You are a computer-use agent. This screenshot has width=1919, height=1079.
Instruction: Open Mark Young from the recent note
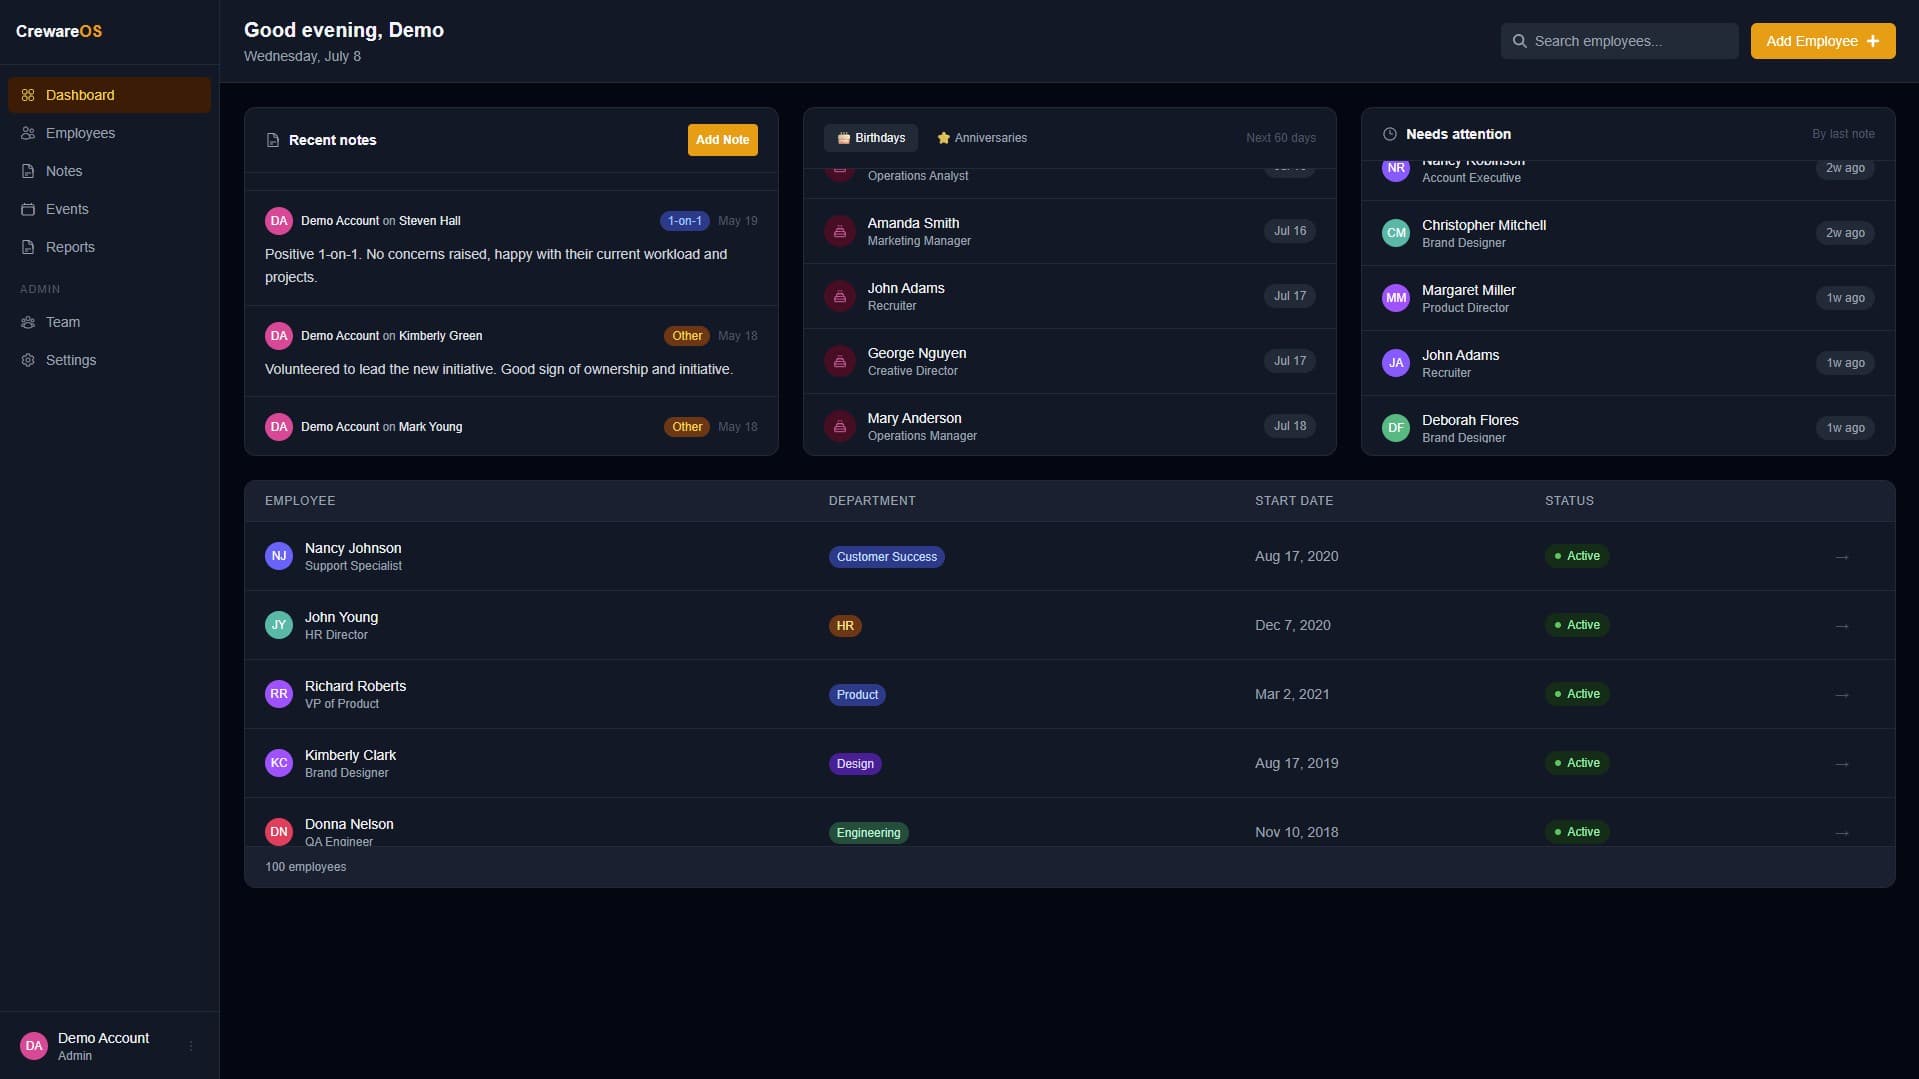point(430,427)
